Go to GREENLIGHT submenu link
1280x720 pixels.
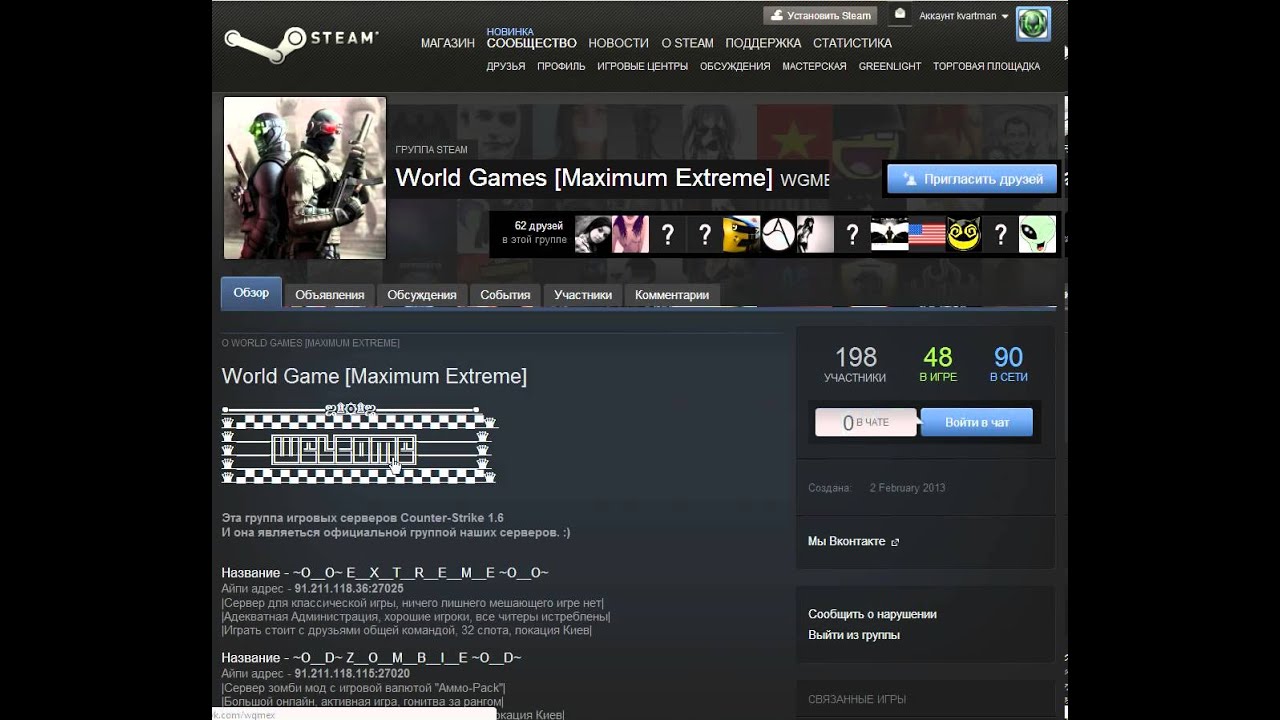890,66
